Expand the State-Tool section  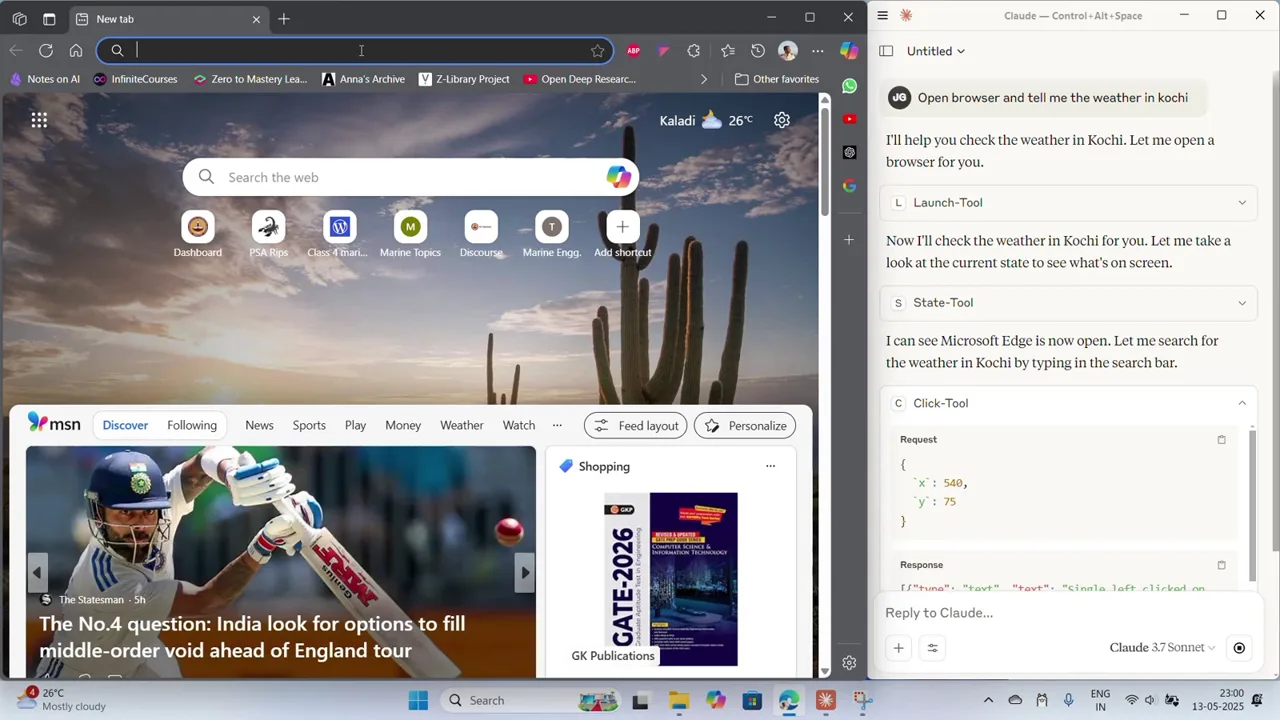click(x=1068, y=303)
